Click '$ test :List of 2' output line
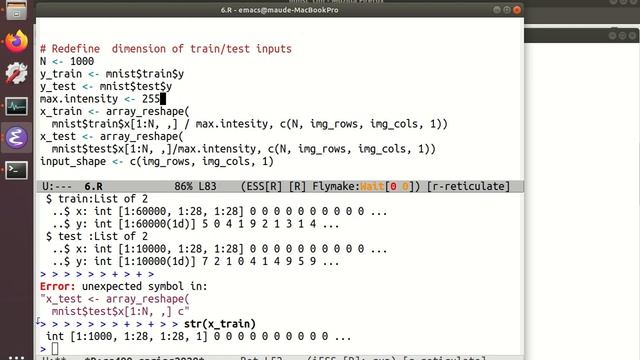This screenshot has height=360, width=640. pyautogui.click(x=97, y=236)
